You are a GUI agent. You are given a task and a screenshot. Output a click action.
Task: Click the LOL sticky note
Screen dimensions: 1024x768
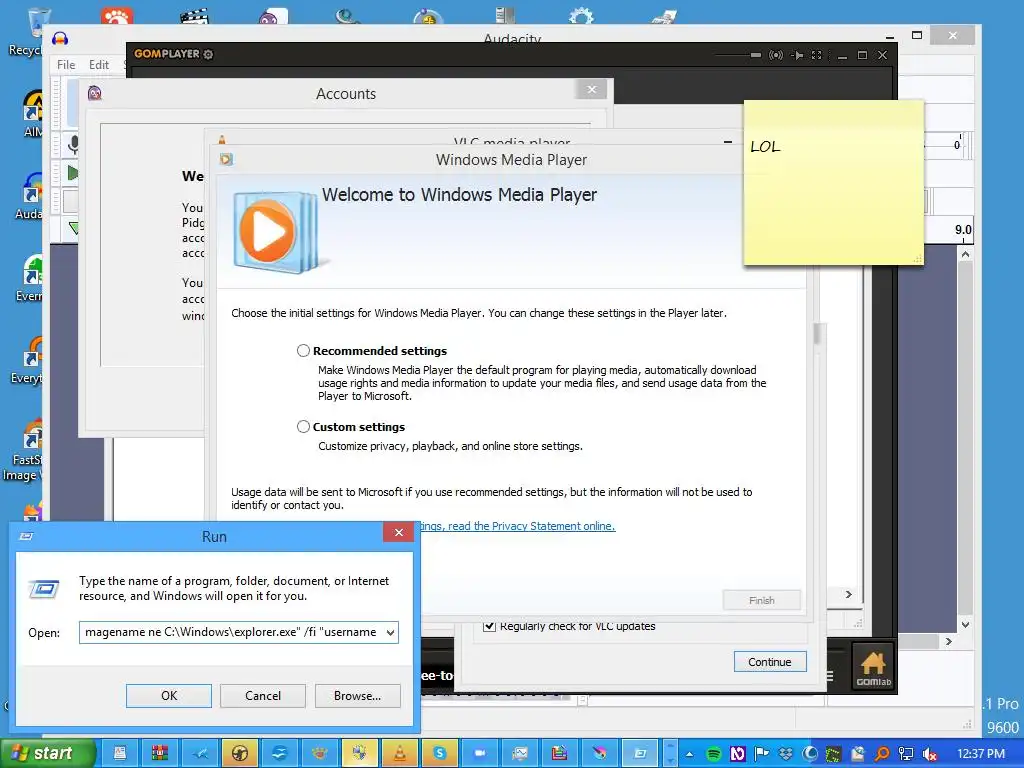(833, 183)
